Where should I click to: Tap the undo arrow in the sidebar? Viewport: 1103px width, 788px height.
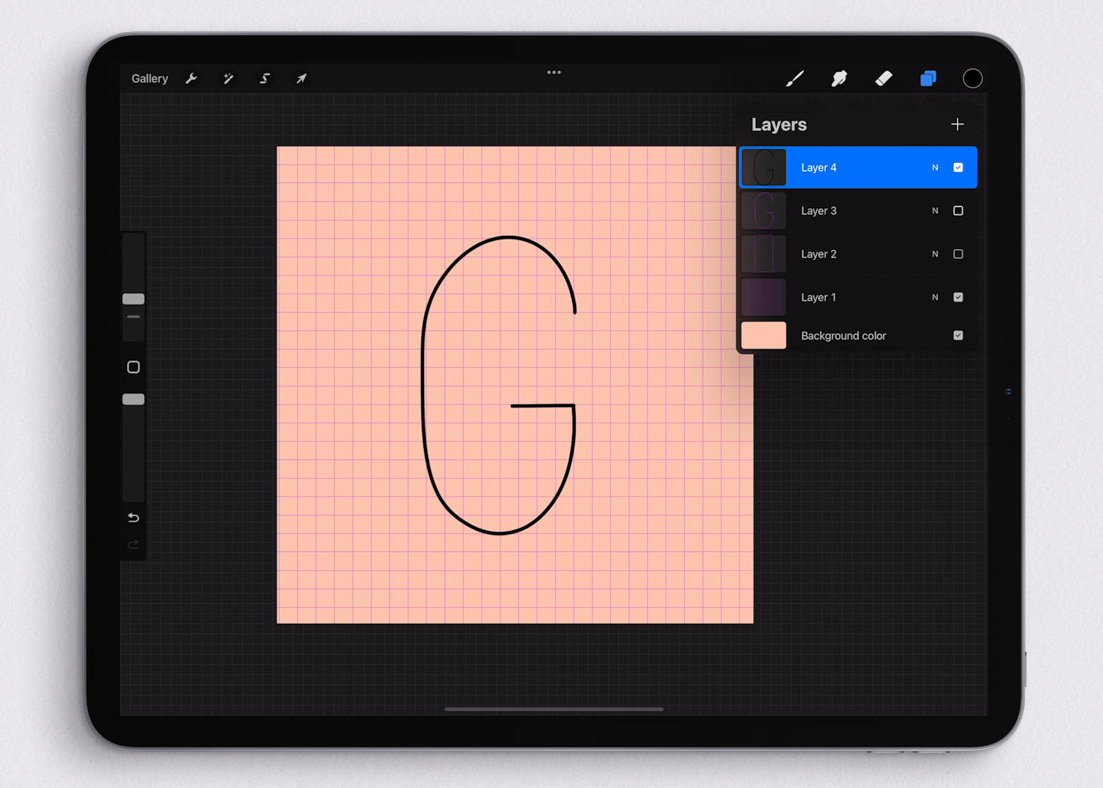[133, 518]
